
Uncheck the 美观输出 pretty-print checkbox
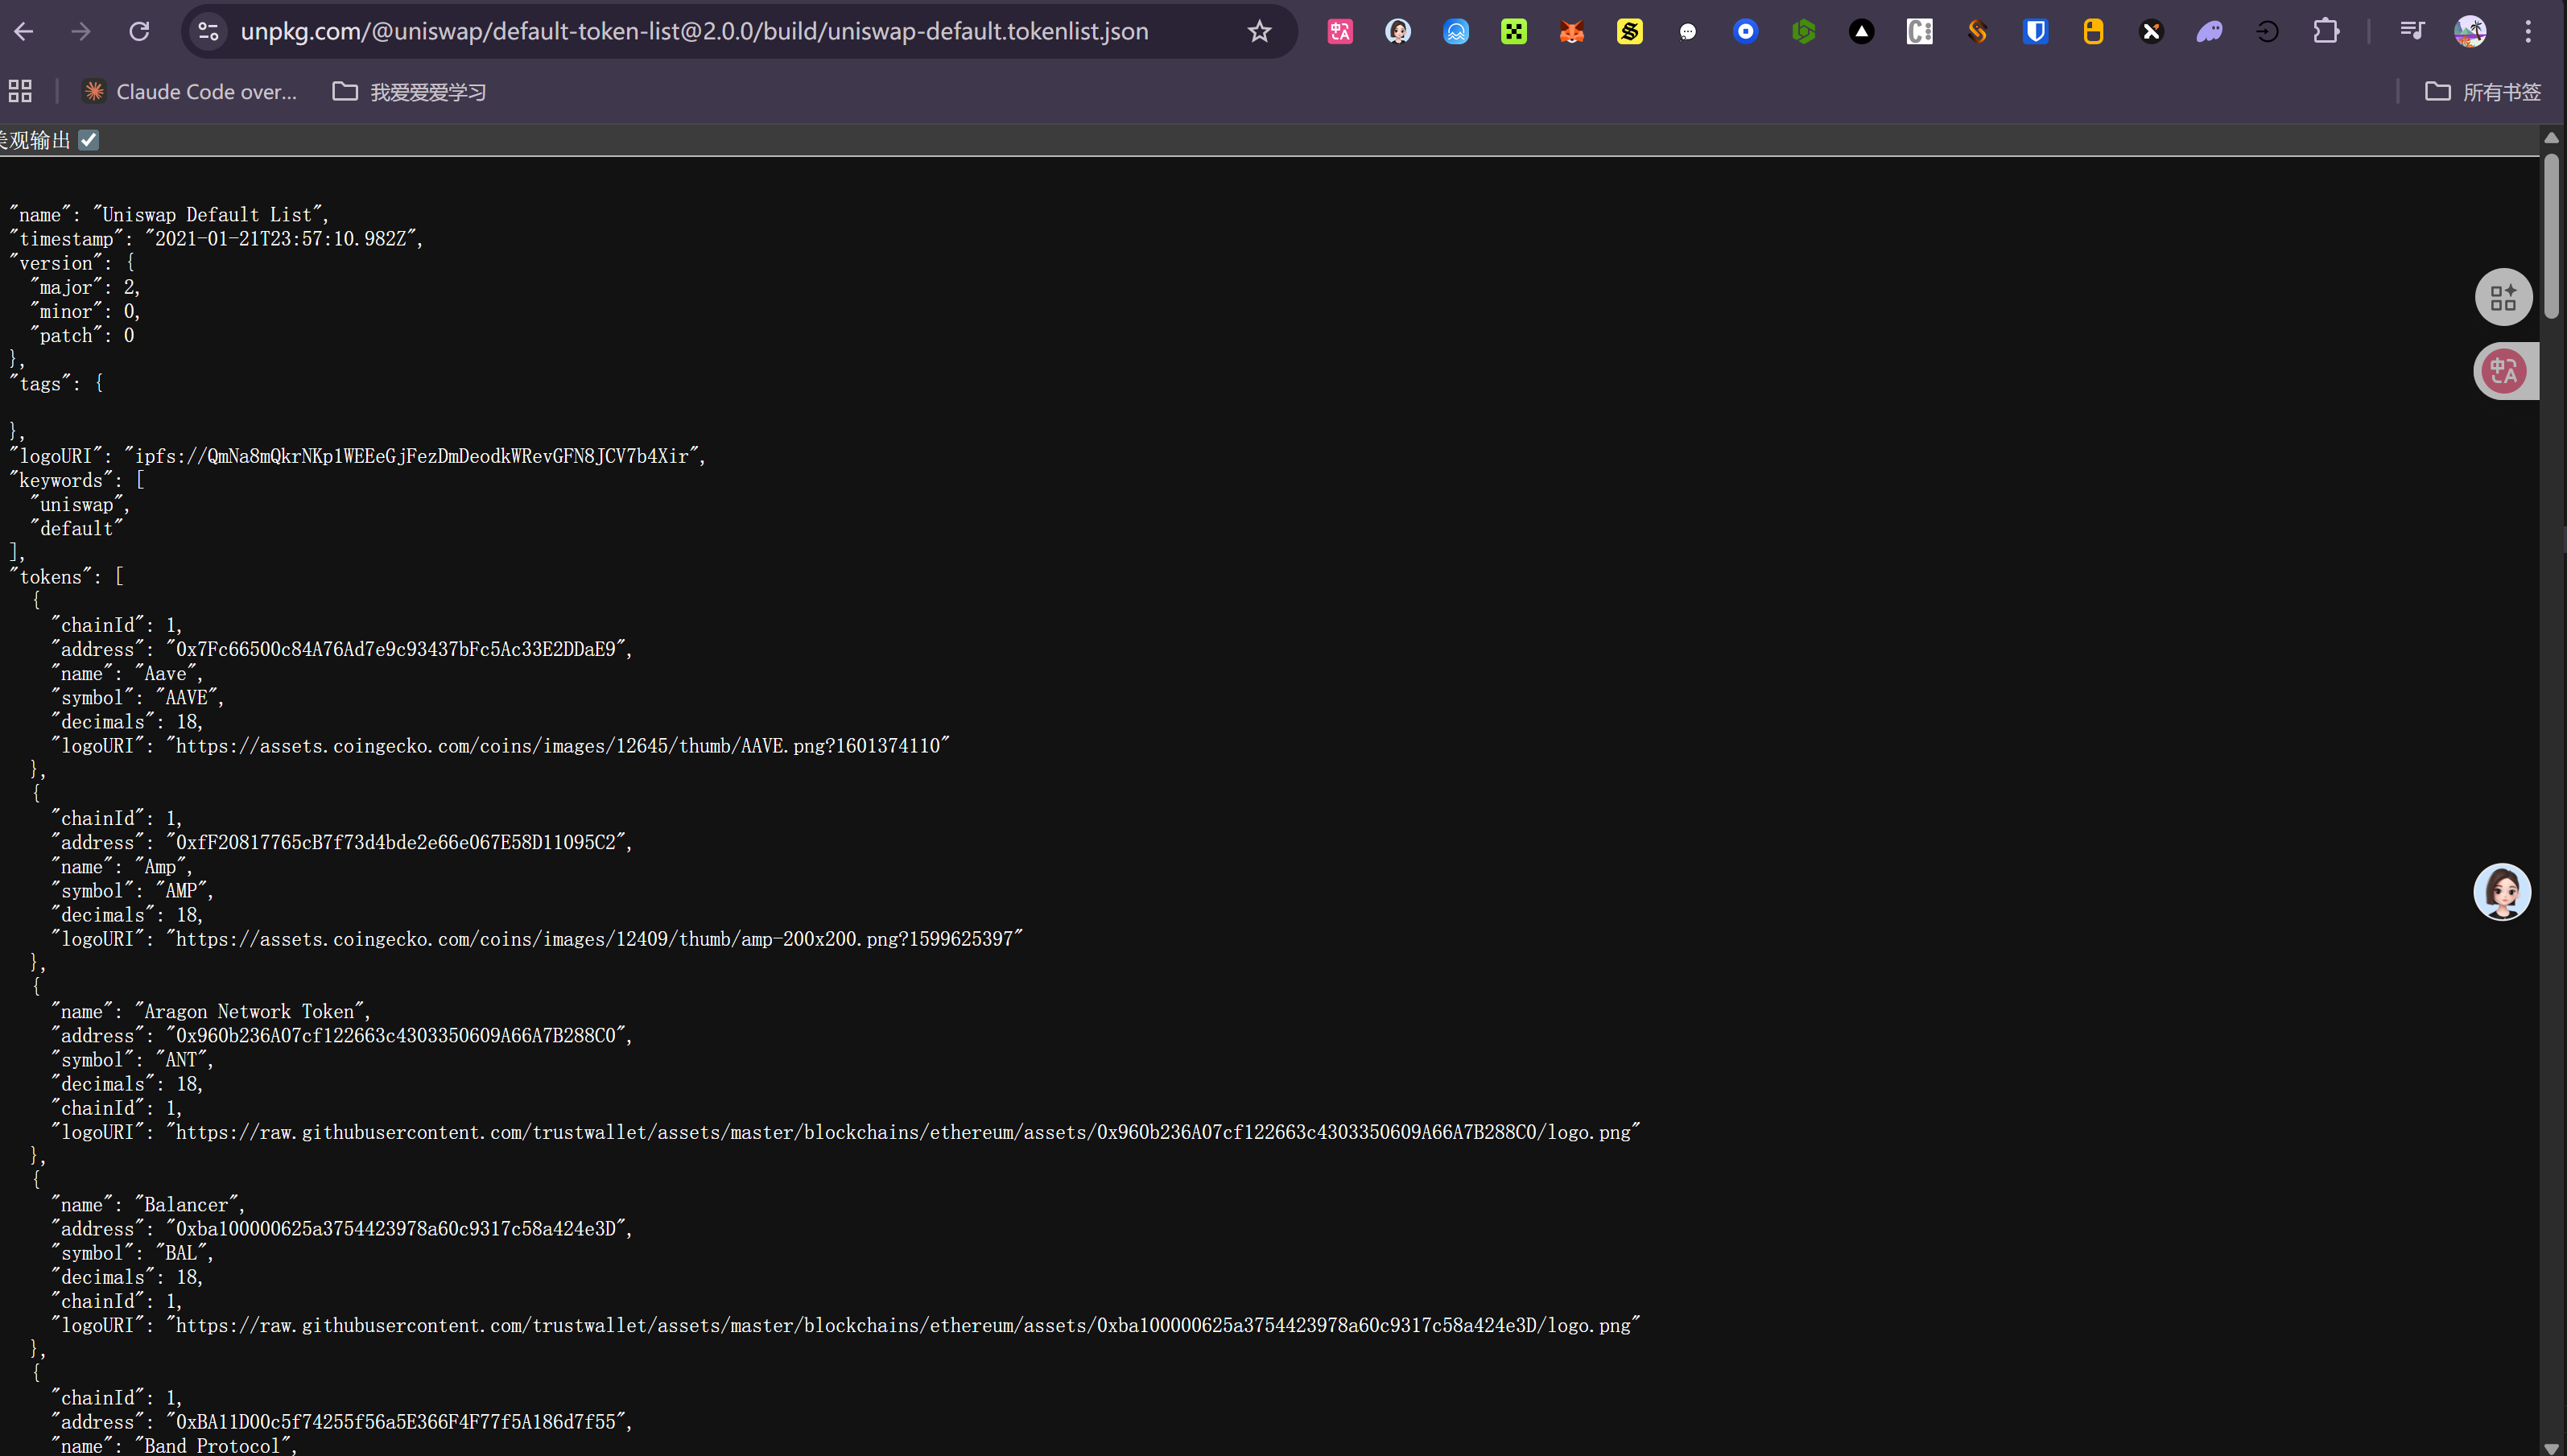coord(89,140)
